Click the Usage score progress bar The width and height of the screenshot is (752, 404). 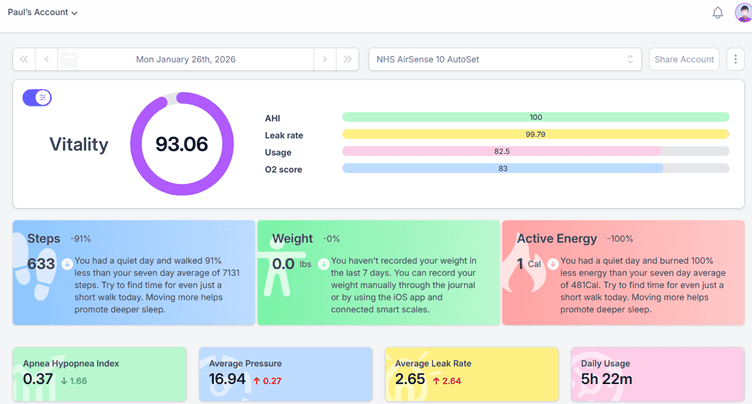(535, 152)
